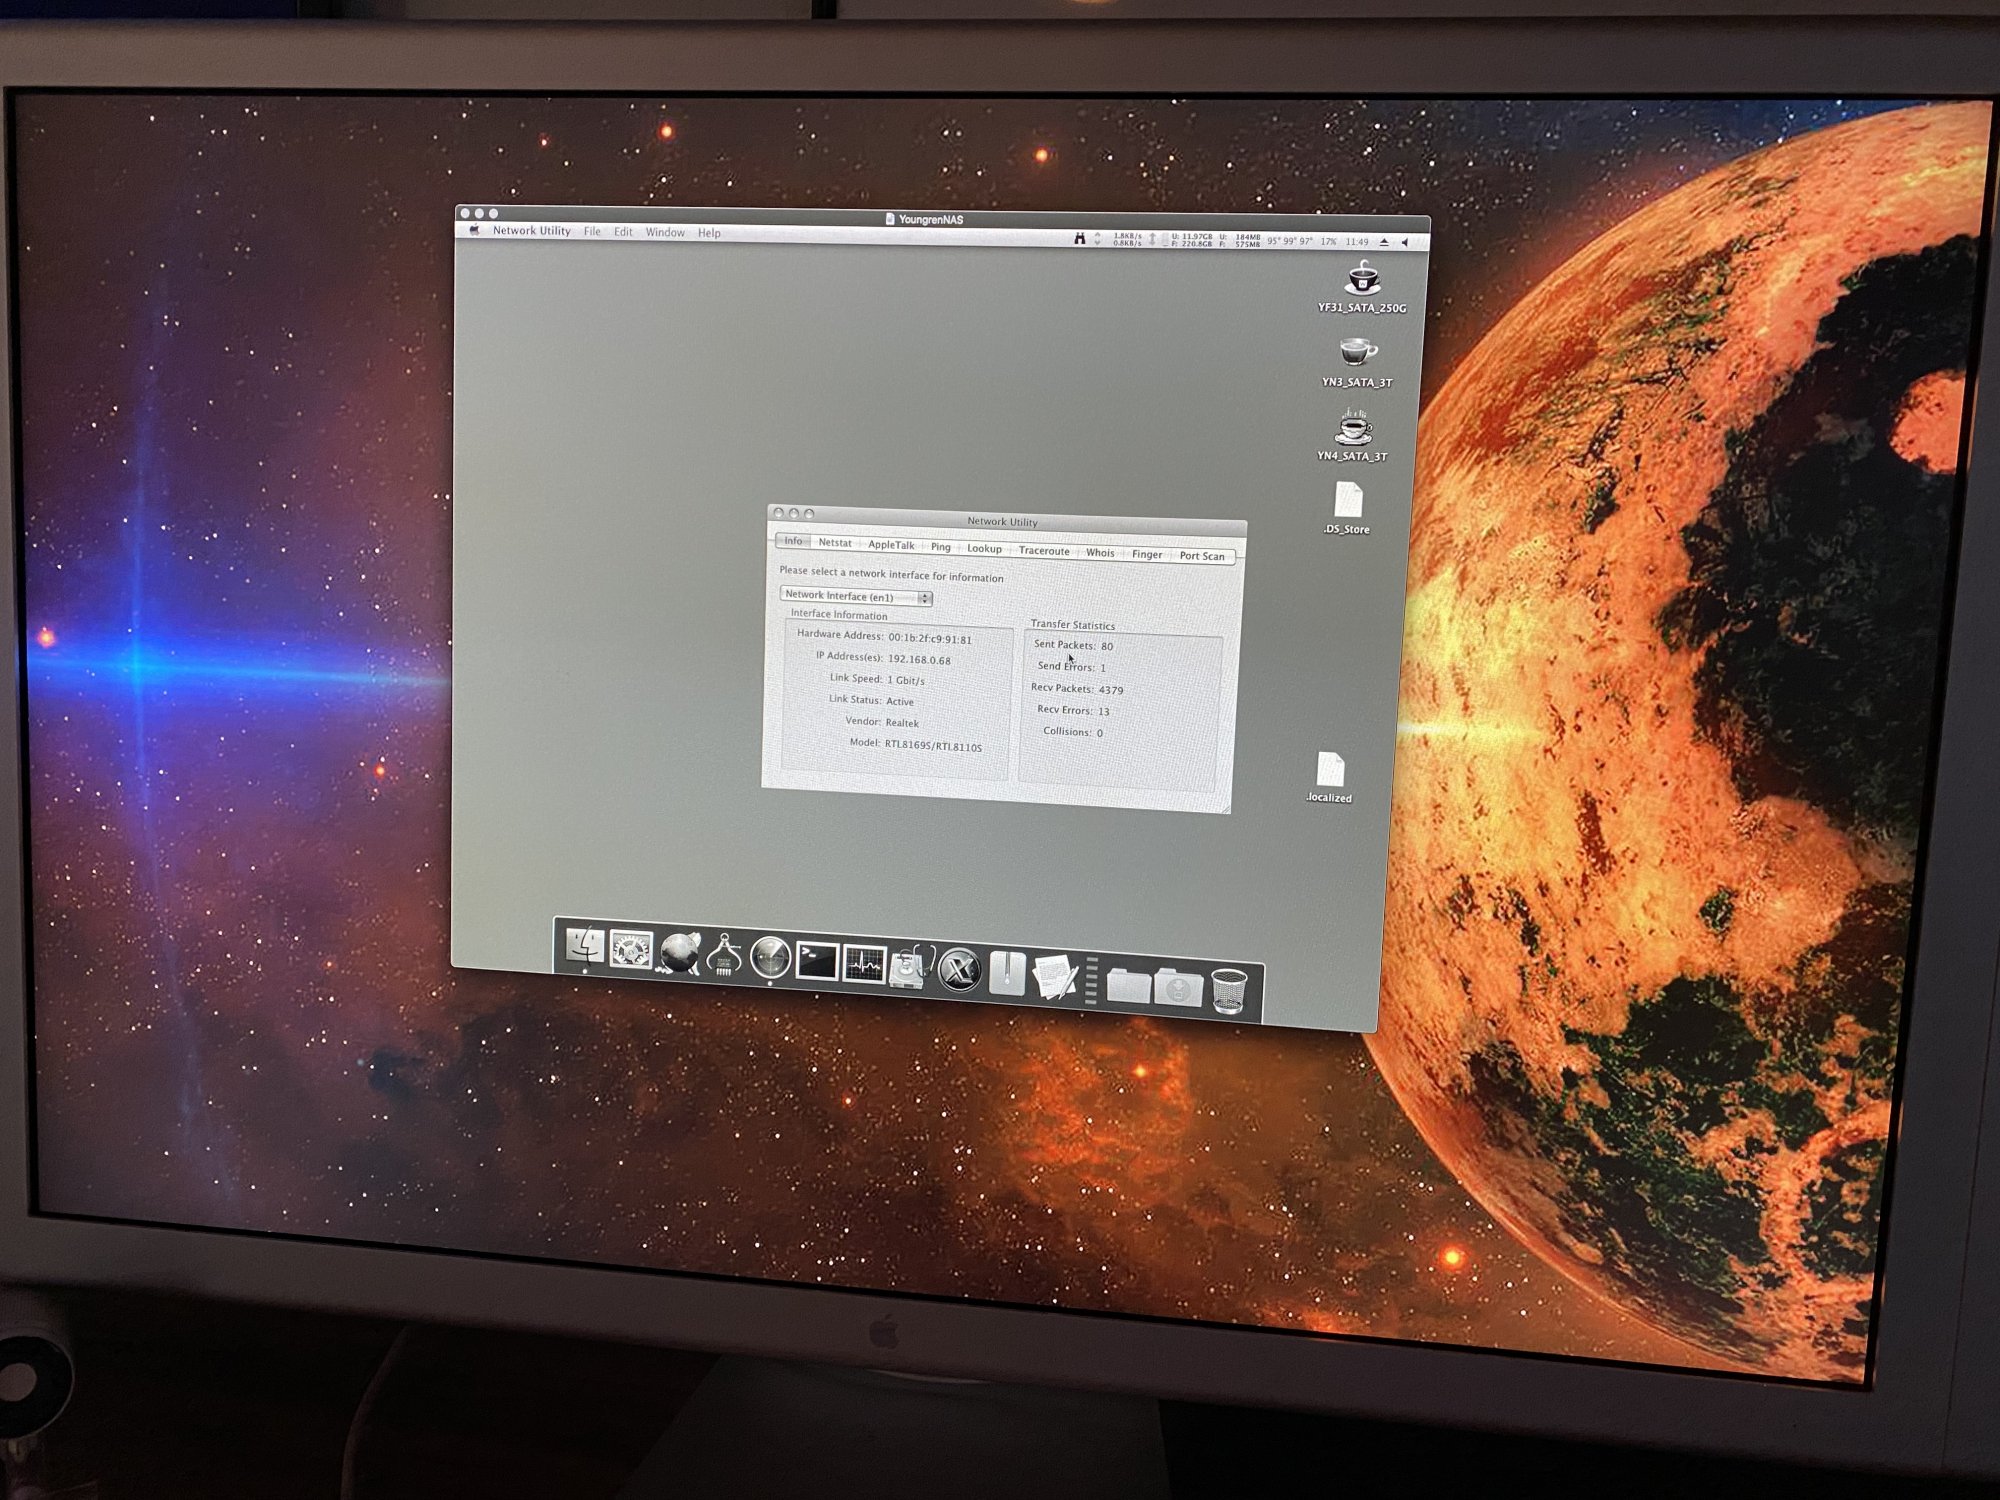Switch to the Traceroute tab
Image resolution: width=2000 pixels, height=1500 pixels.
1044,551
